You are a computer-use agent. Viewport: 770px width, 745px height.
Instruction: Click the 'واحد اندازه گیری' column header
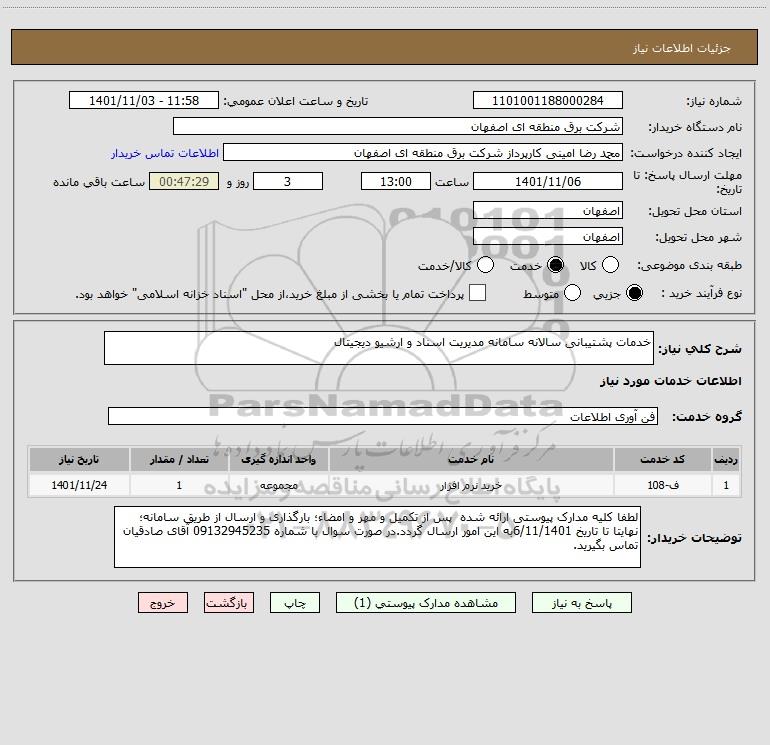pyautogui.click(x=278, y=459)
